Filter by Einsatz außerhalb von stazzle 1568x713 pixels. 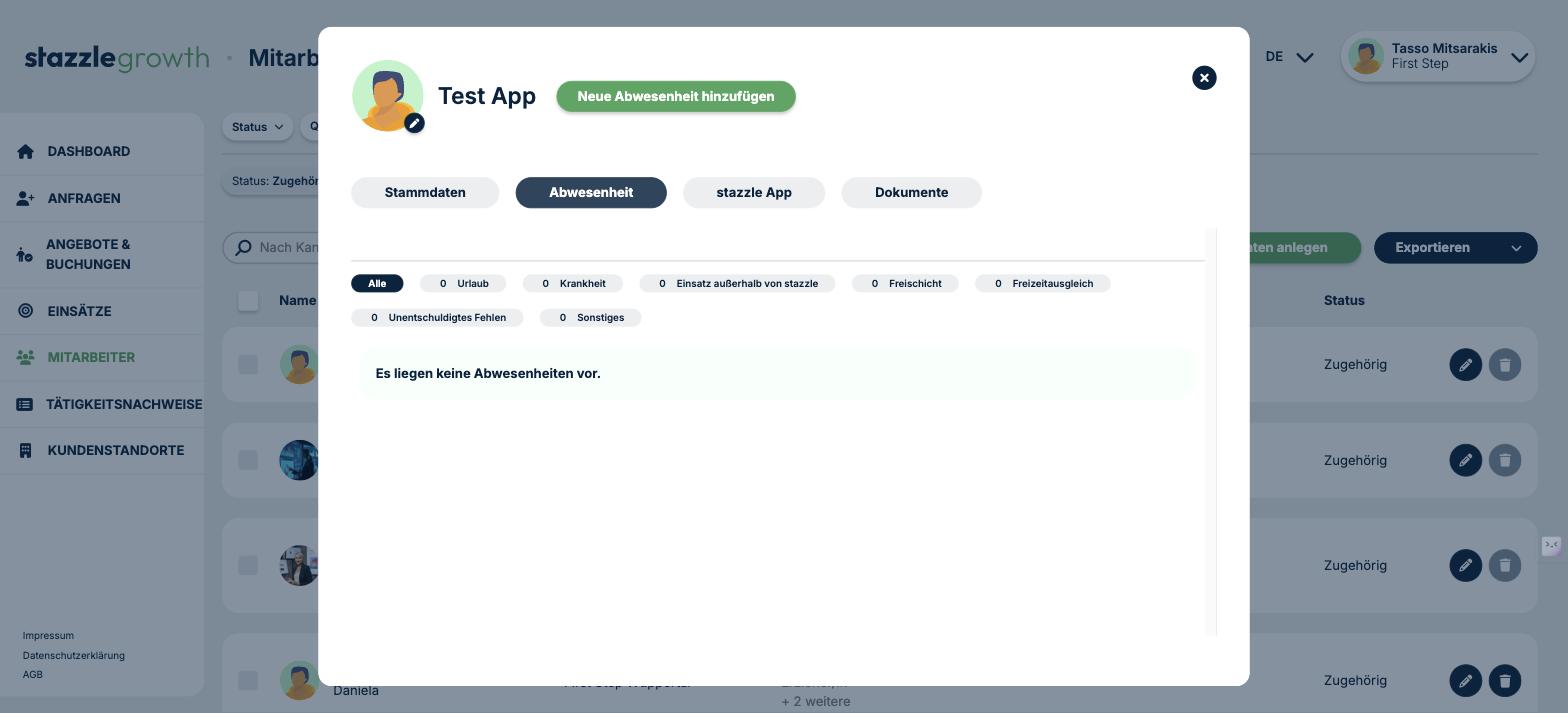point(737,284)
